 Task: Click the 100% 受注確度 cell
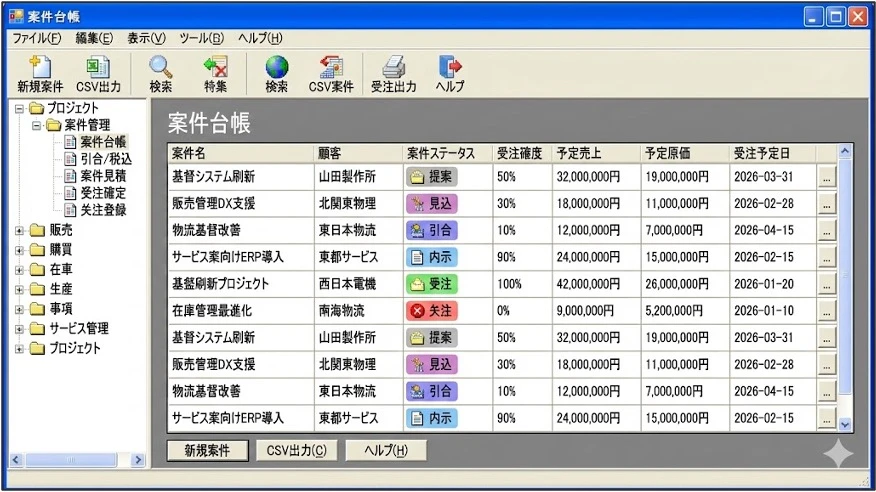(x=522, y=284)
